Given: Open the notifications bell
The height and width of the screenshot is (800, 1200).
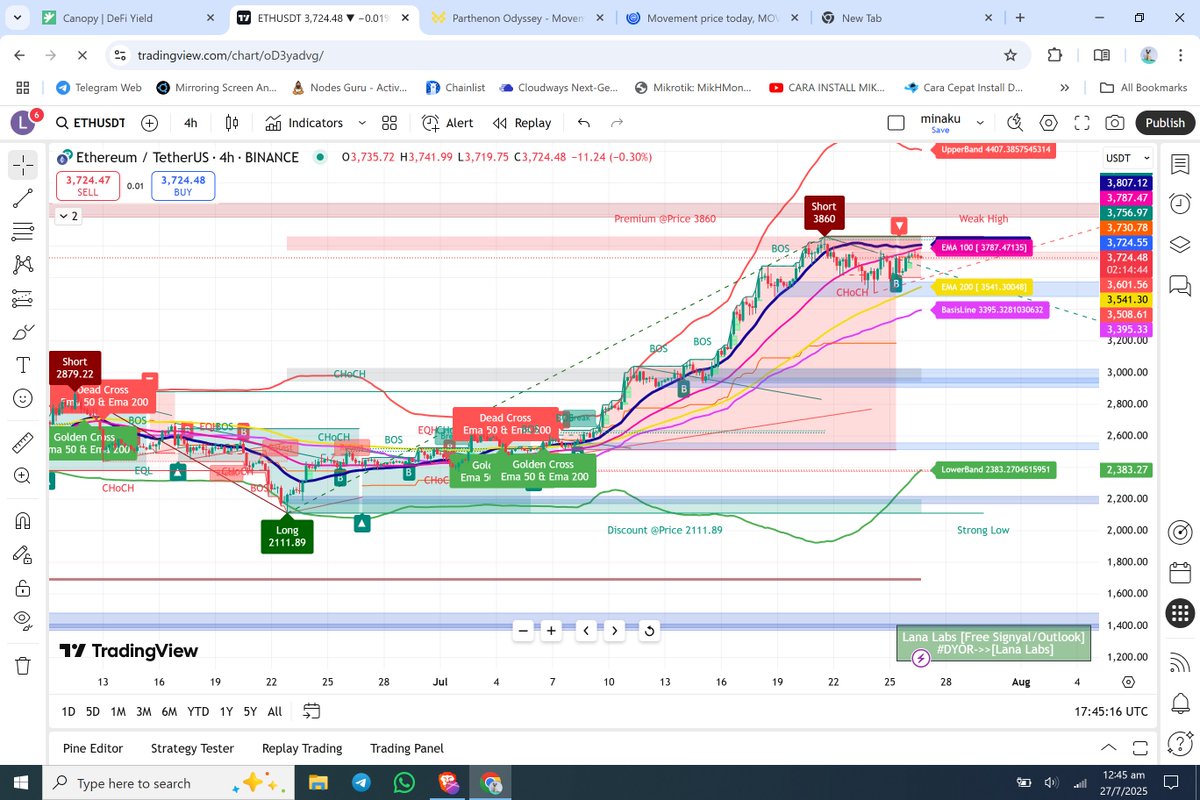Looking at the screenshot, I should (x=1180, y=702).
